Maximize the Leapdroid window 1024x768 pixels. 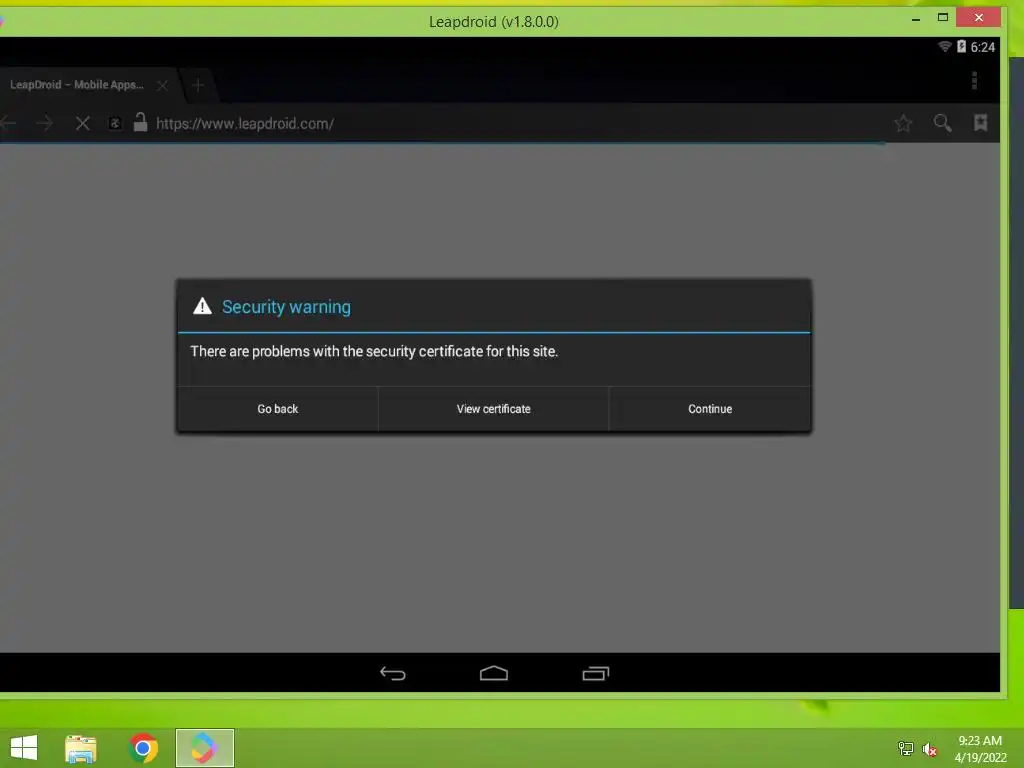[942, 18]
